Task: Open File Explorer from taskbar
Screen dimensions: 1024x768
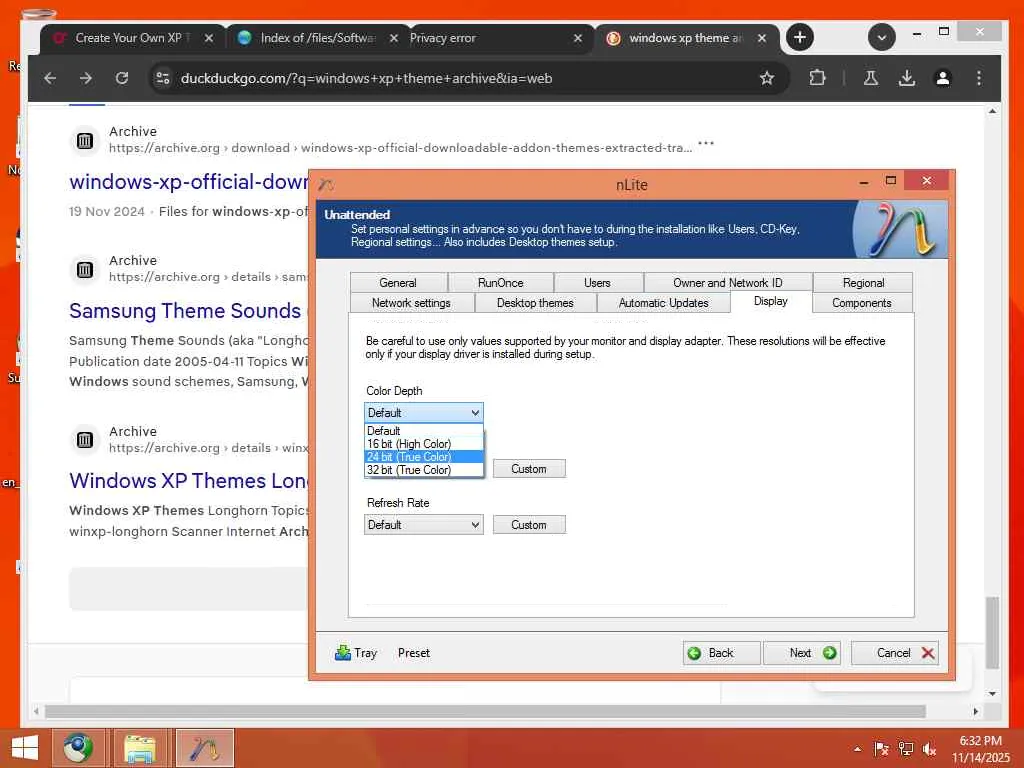Action: pos(140,748)
